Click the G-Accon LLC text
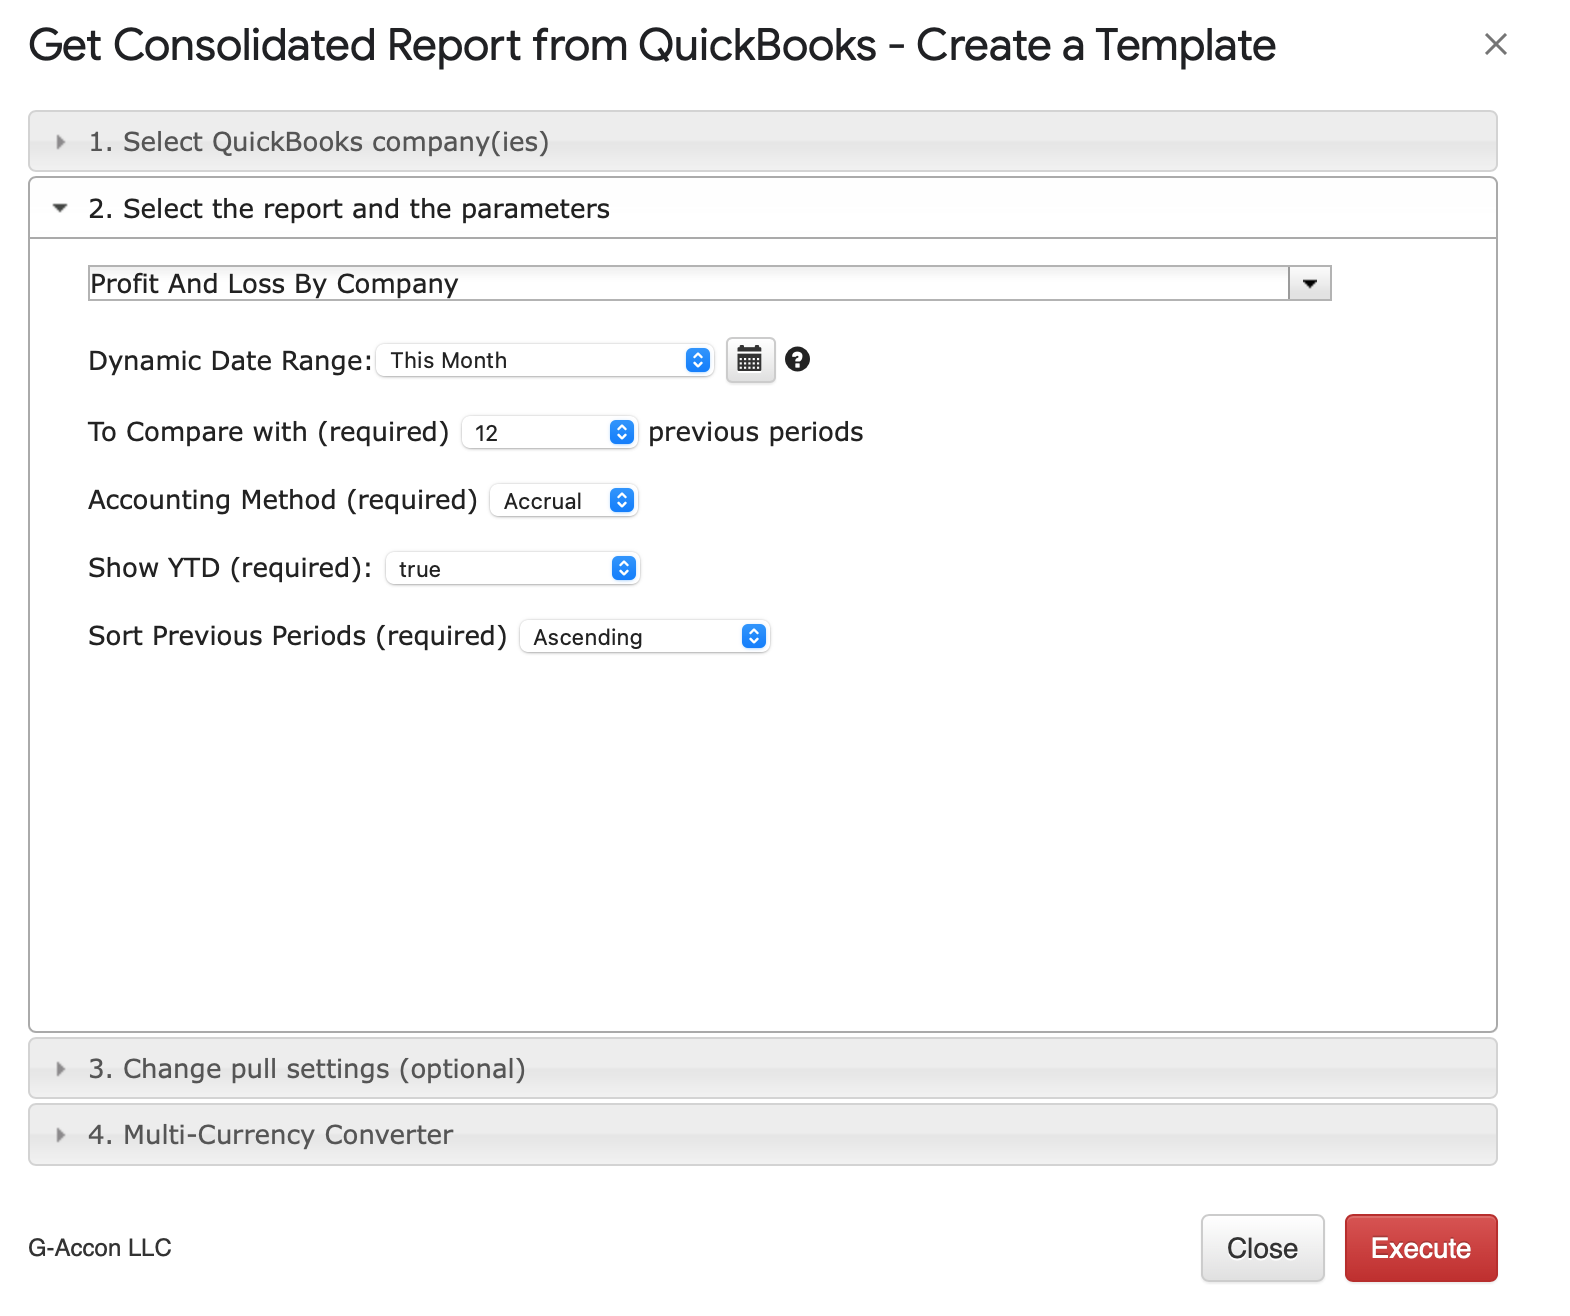Image resolution: width=1570 pixels, height=1316 pixels. coord(100,1248)
